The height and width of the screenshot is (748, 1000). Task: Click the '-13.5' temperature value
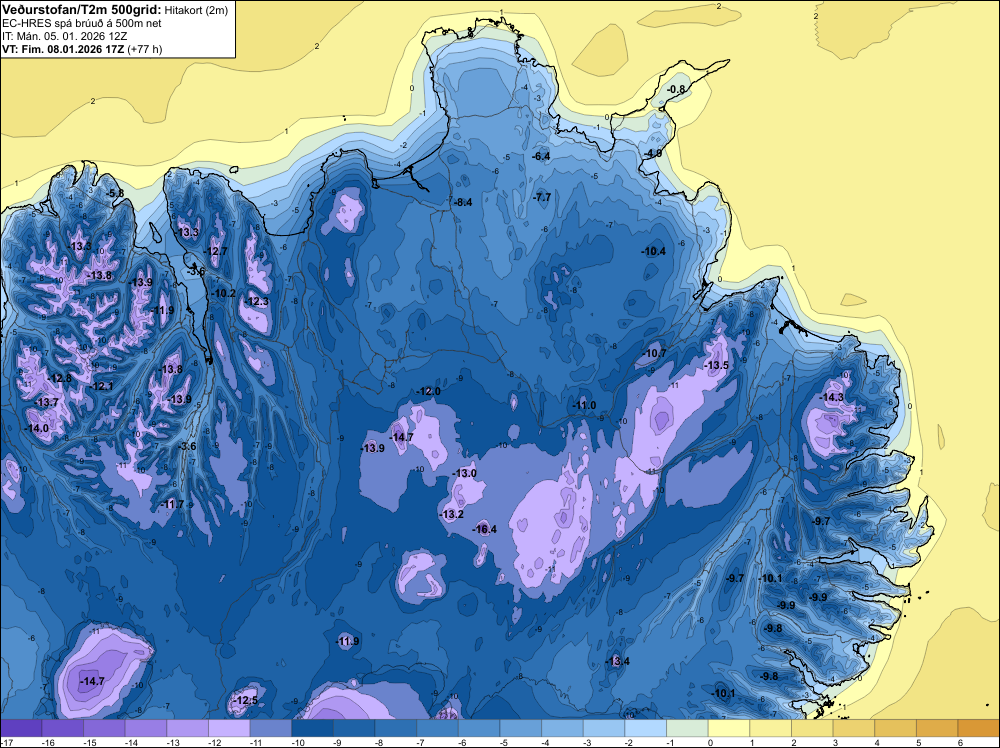(x=716, y=365)
